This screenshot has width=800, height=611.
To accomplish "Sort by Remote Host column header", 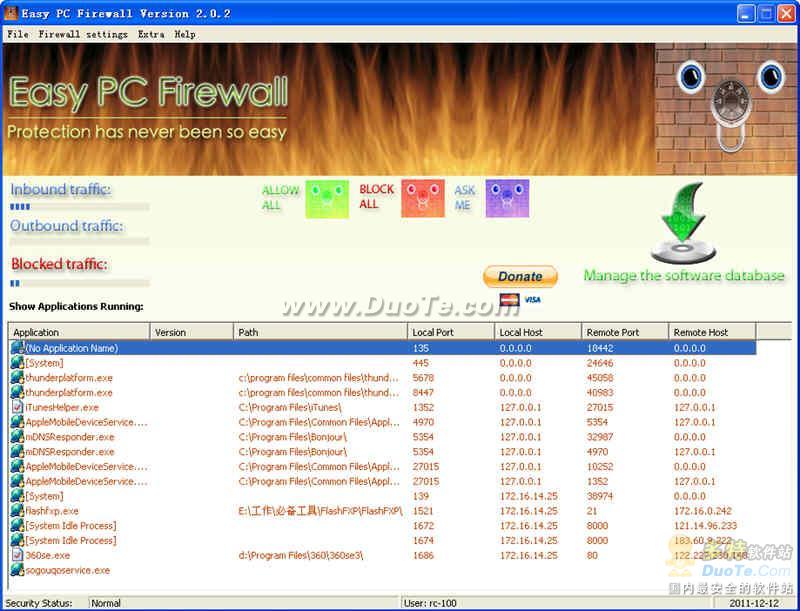I will pos(712,332).
